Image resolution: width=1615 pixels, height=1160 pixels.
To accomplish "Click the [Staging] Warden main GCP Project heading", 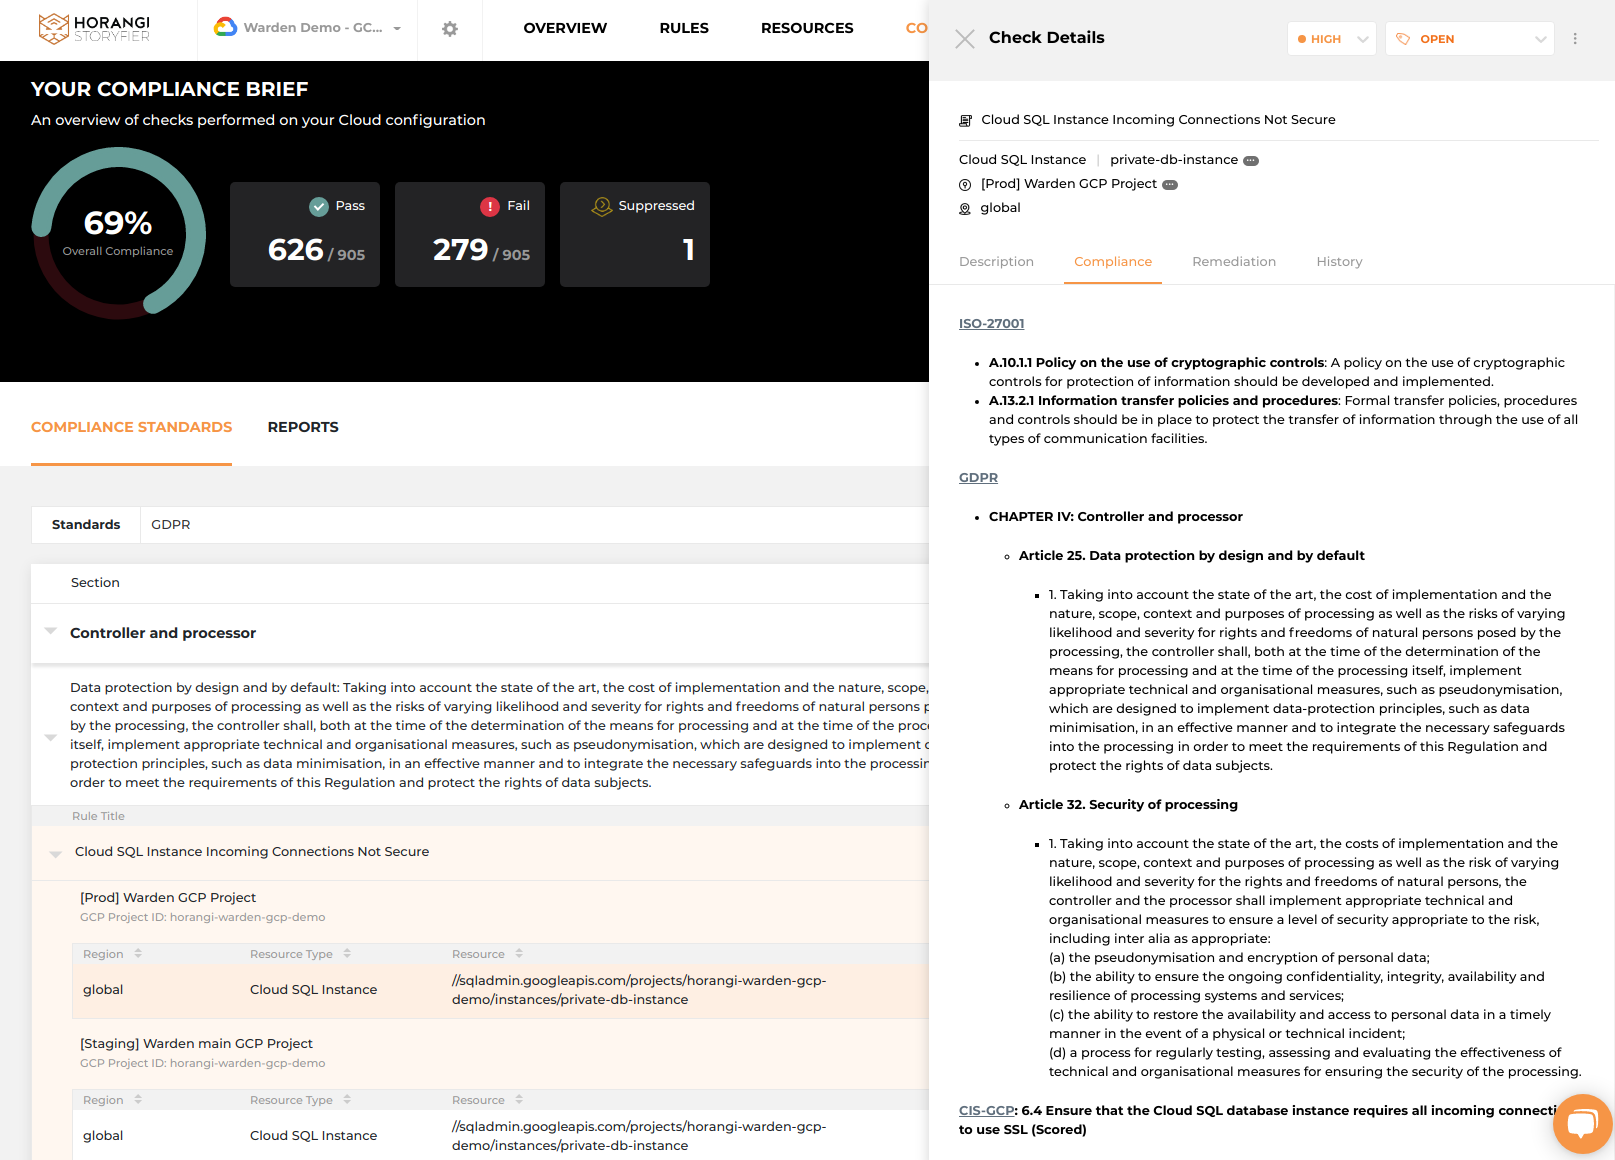I will 196,1044.
